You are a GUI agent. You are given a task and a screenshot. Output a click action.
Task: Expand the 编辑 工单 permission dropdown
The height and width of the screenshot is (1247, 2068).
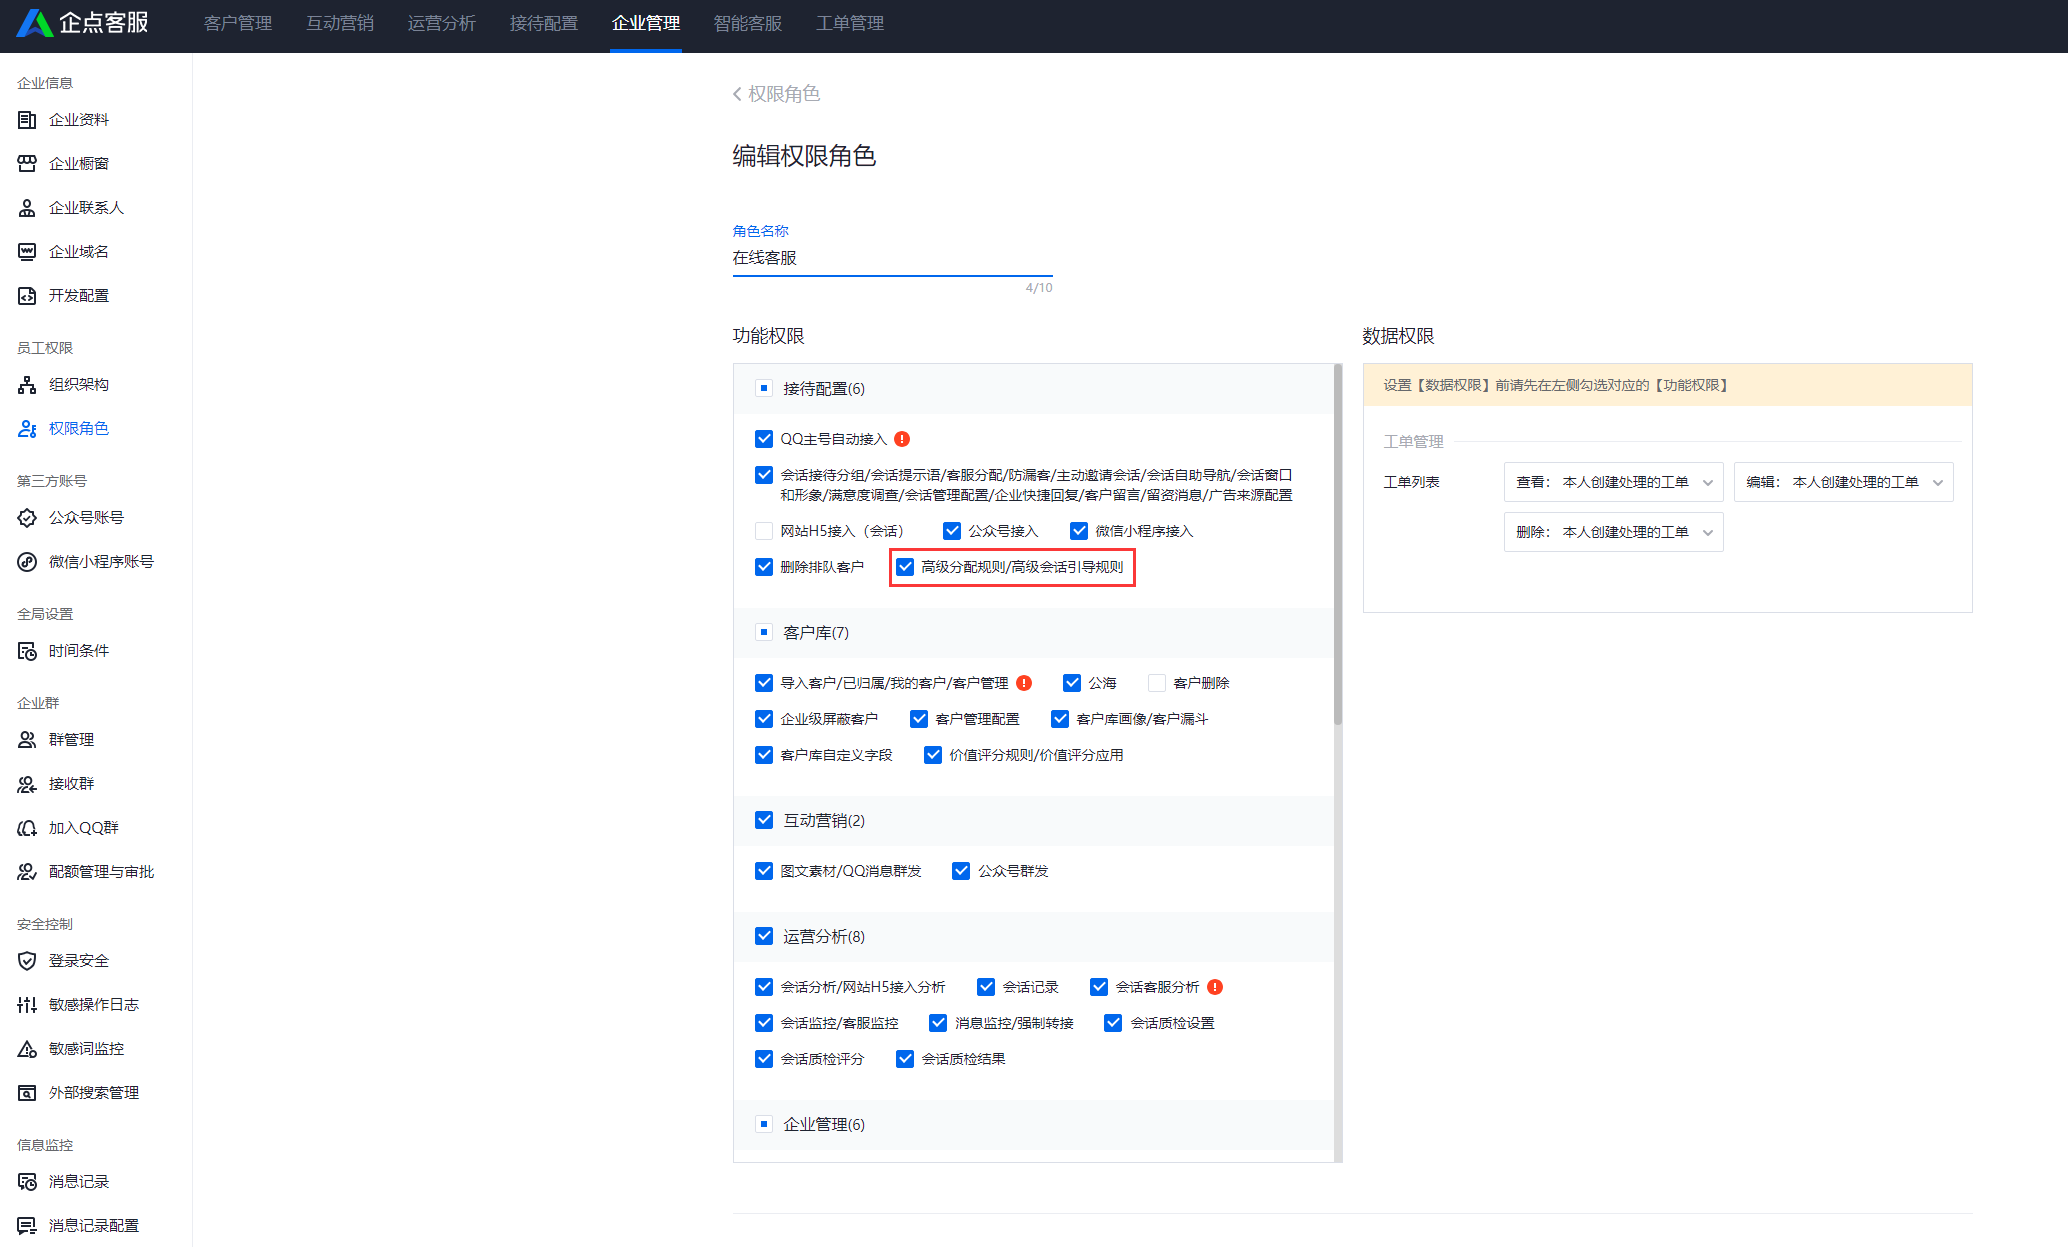[1843, 482]
